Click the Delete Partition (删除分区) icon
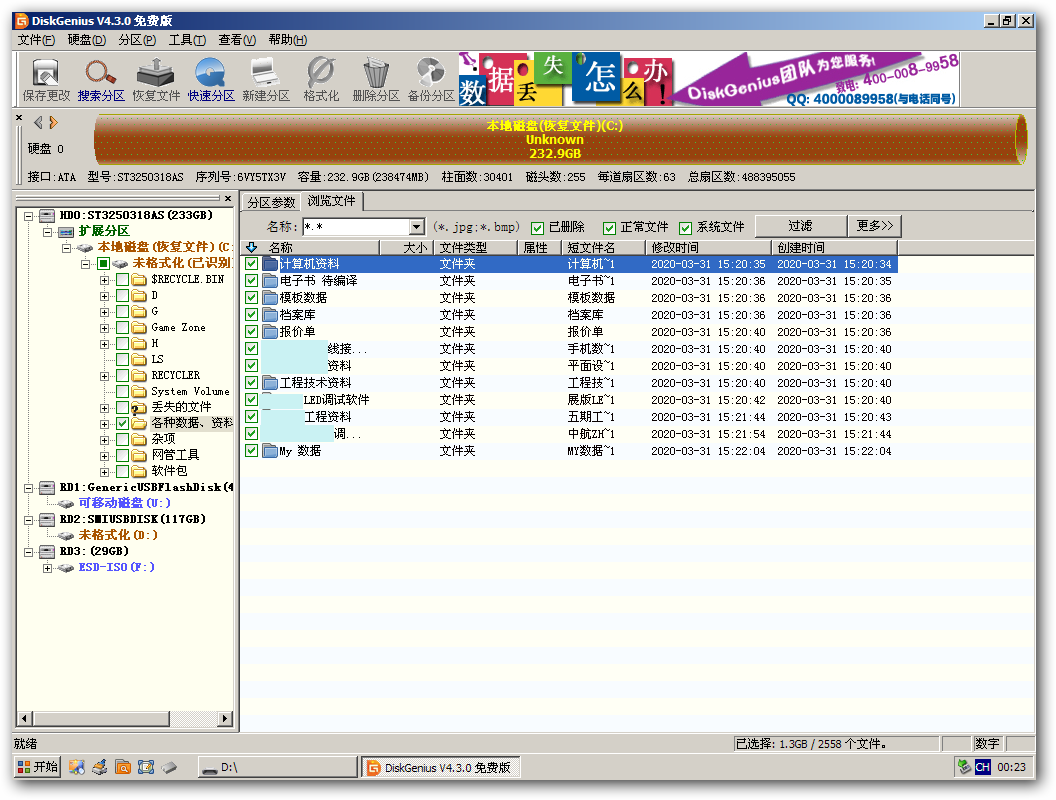Viewport: 1056px width, 800px height. click(x=376, y=79)
